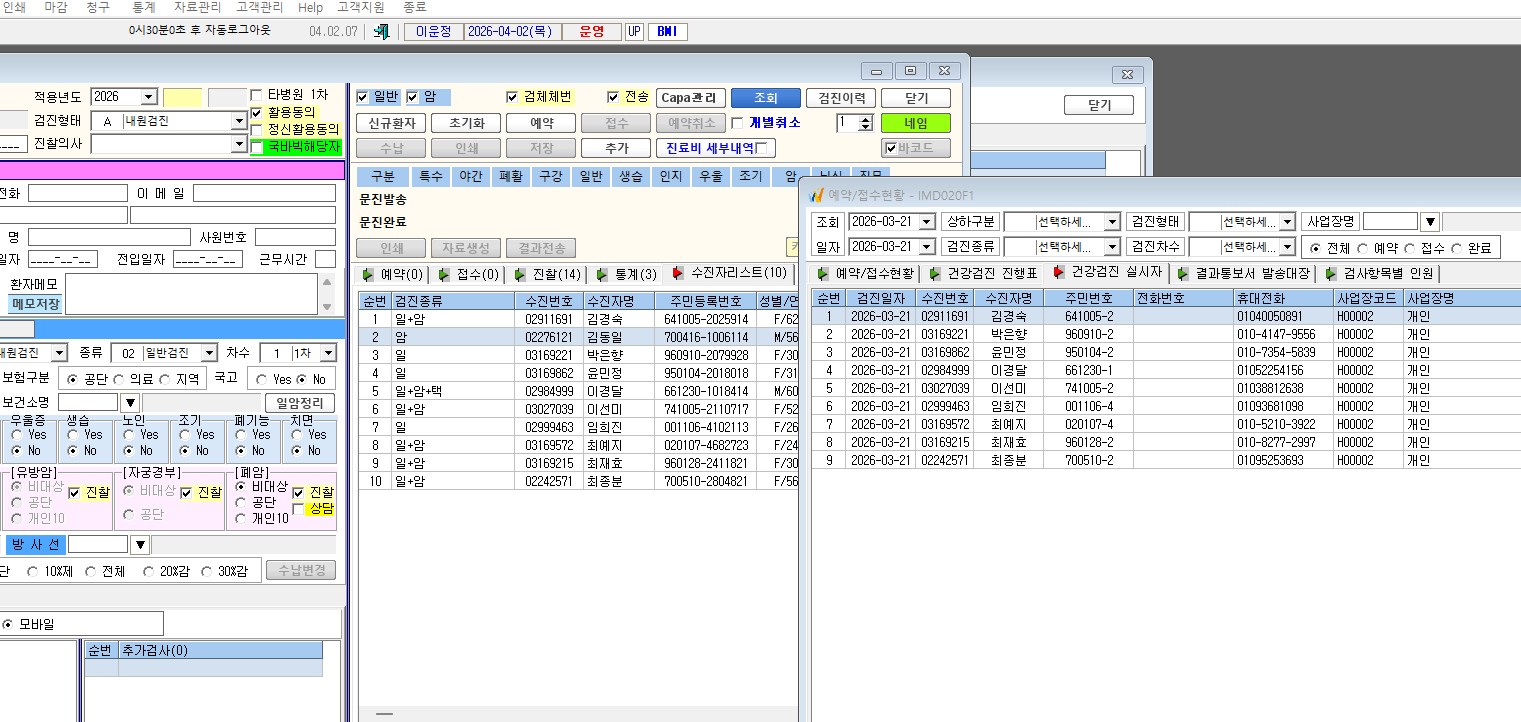
Task: Expand the 사업장명 black arrow dropdown
Action: tap(1430, 222)
